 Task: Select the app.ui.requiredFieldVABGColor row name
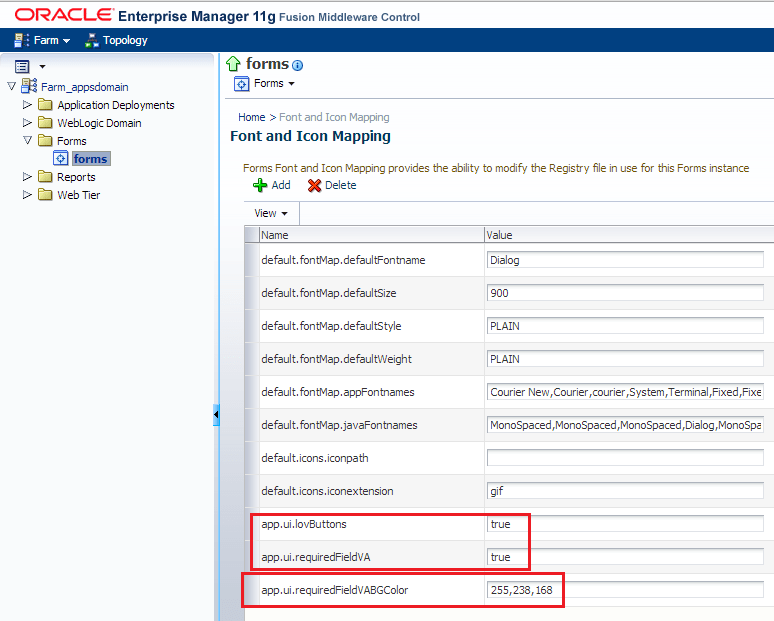click(x=335, y=590)
